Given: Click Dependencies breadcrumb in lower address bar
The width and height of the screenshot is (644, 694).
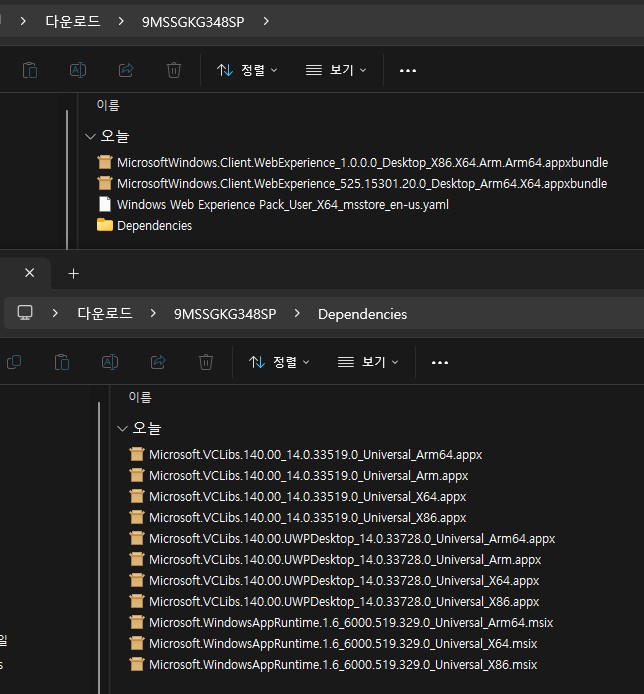Looking at the screenshot, I should coord(362,314).
